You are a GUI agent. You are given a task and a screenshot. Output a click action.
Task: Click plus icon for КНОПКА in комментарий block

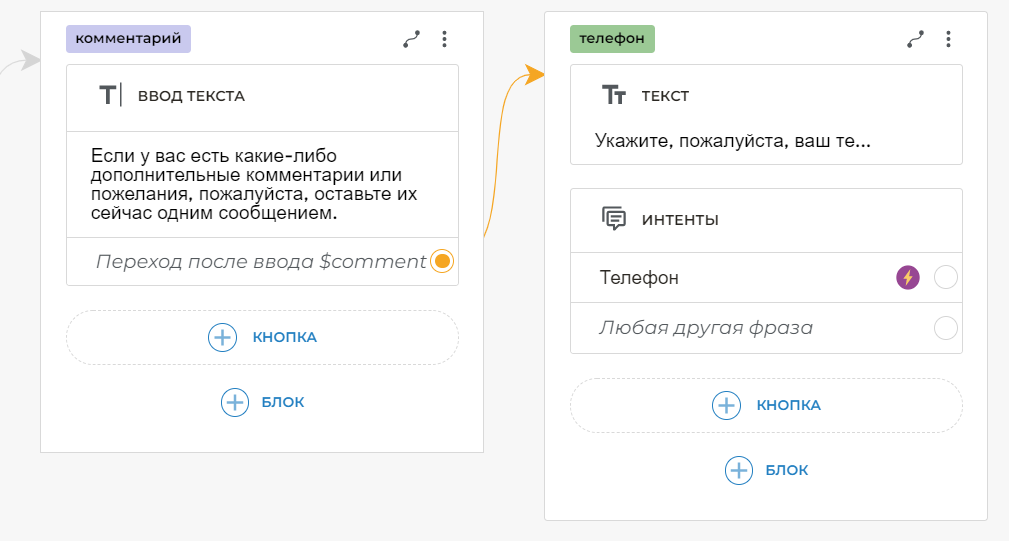(222, 337)
